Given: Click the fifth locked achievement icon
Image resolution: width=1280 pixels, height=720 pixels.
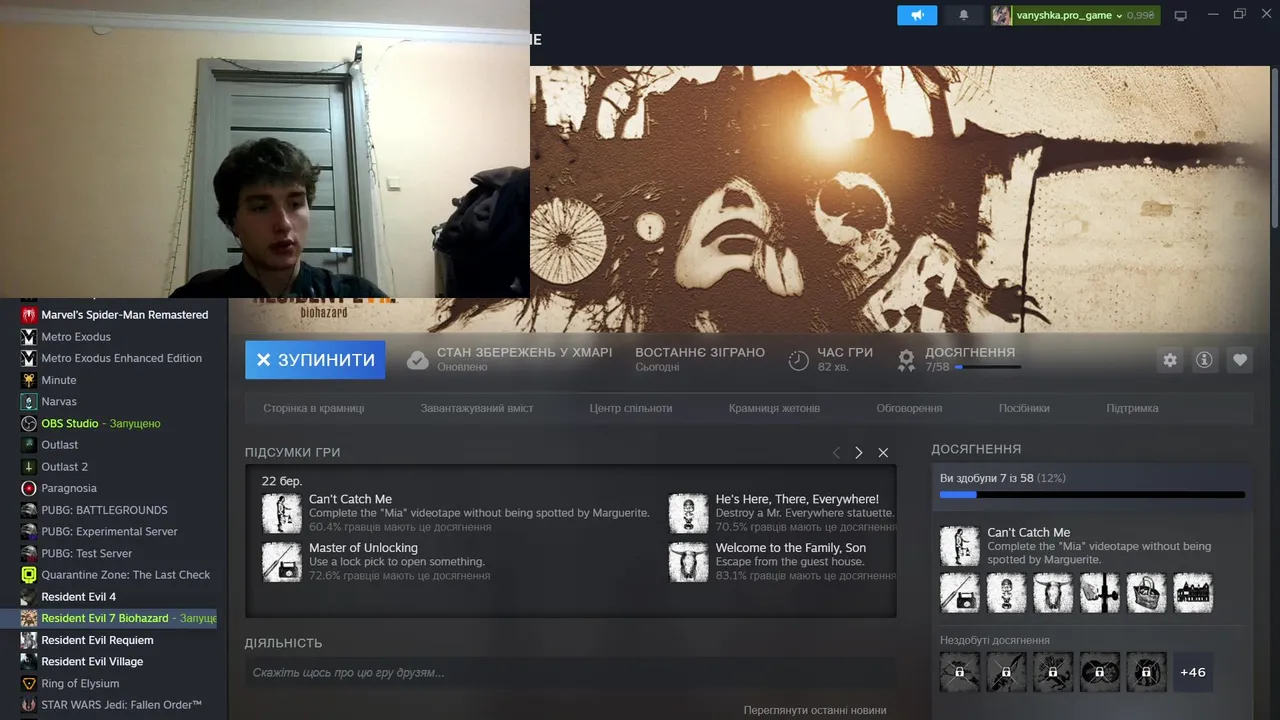Looking at the screenshot, I should (1146, 672).
